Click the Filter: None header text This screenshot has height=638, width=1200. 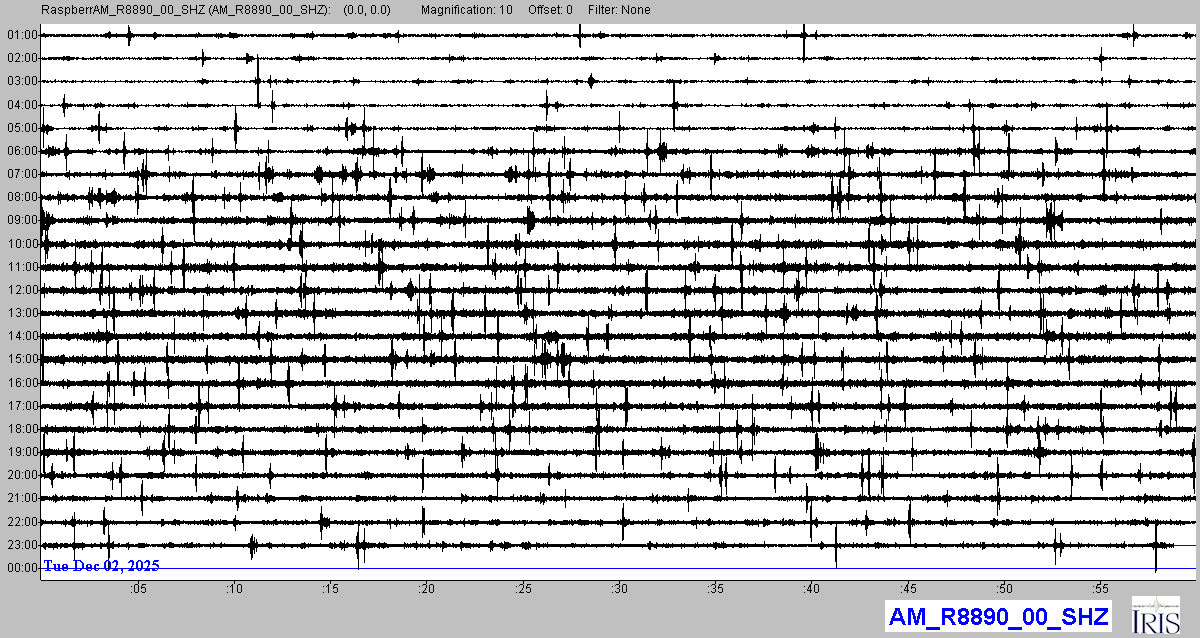pyautogui.click(x=620, y=10)
